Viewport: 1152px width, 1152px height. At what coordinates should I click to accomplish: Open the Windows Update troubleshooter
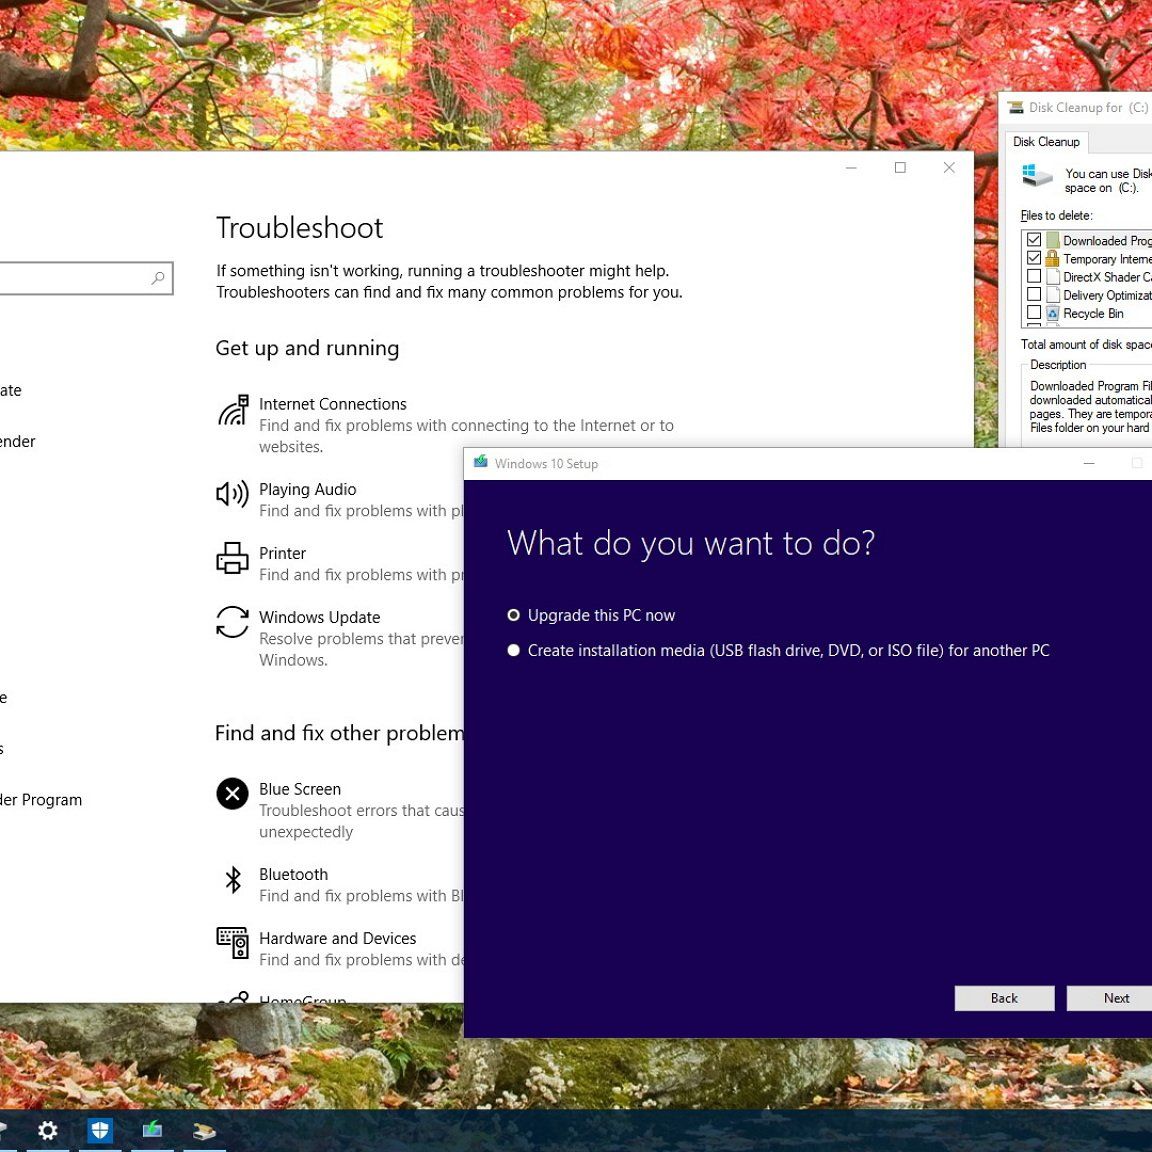click(x=339, y=638)
